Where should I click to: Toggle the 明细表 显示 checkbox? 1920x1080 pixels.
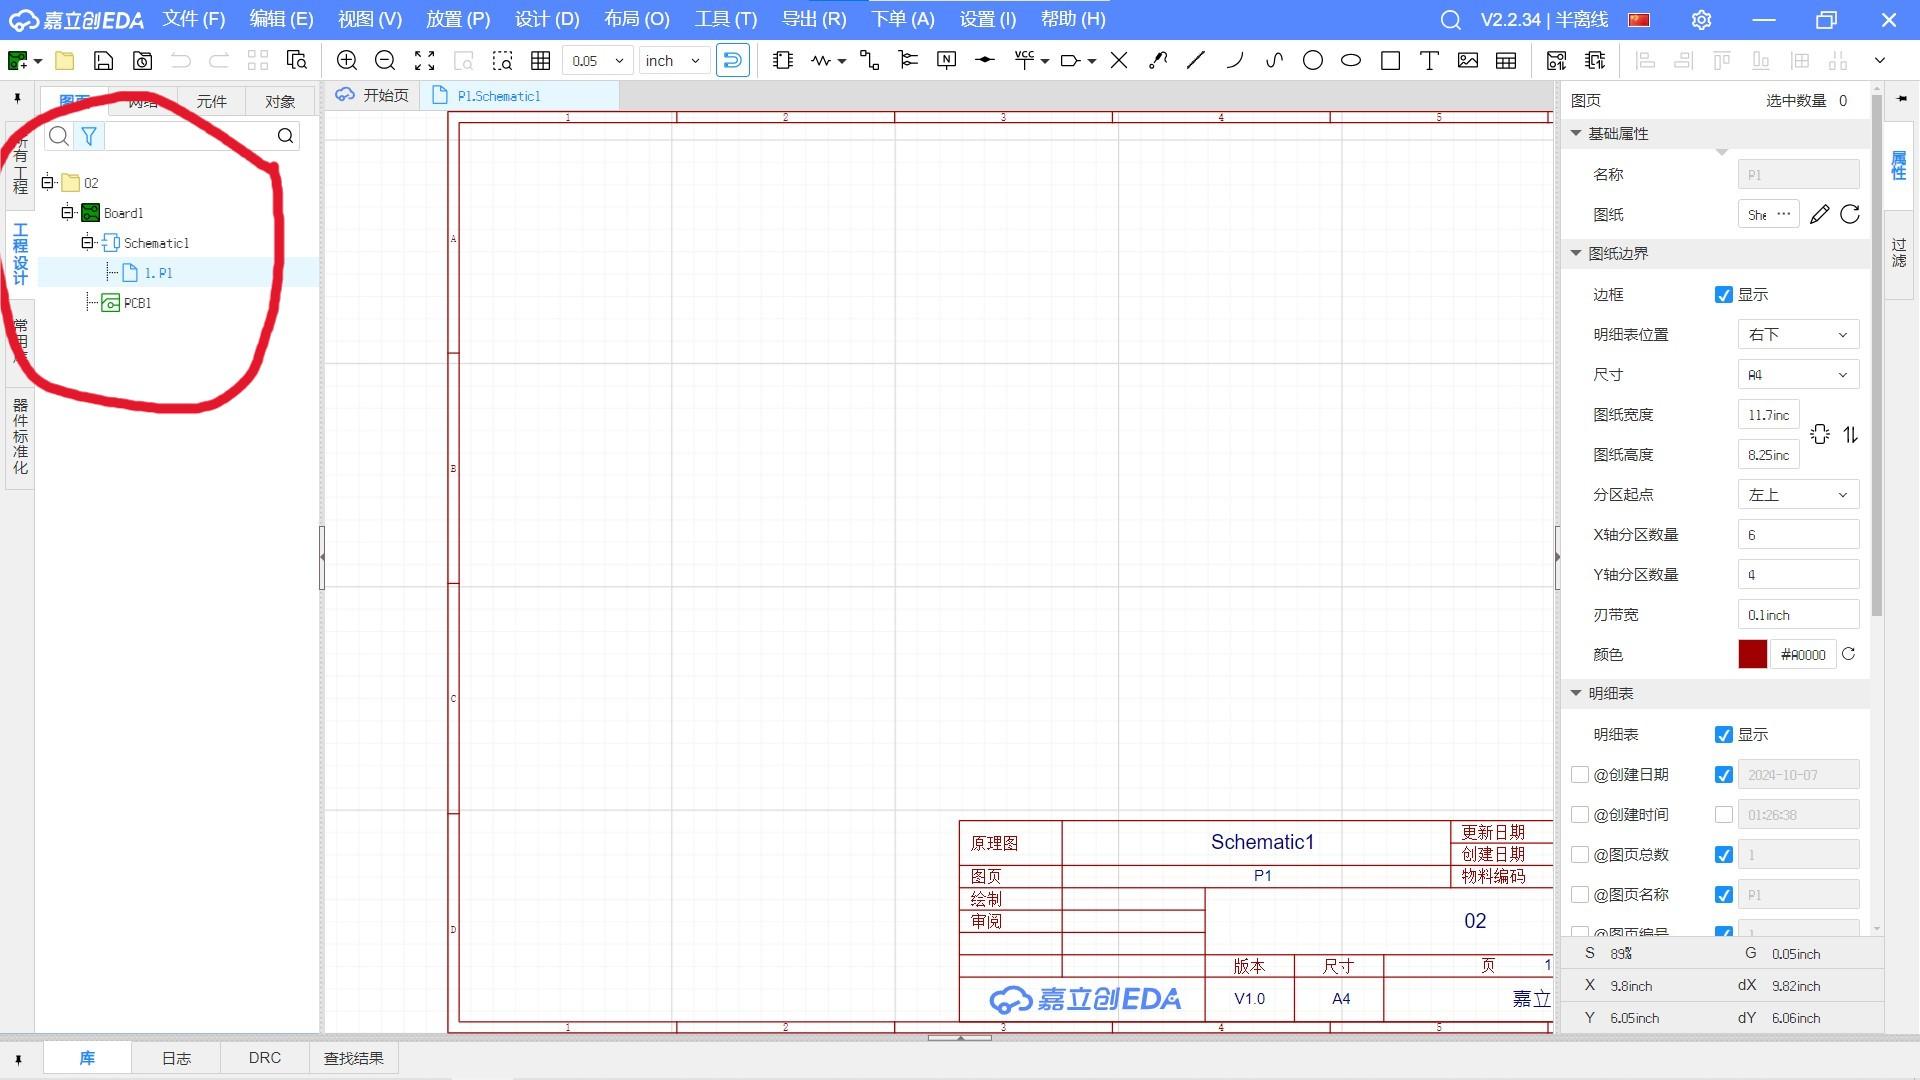pyautogui.click(x=1723, y=735)
